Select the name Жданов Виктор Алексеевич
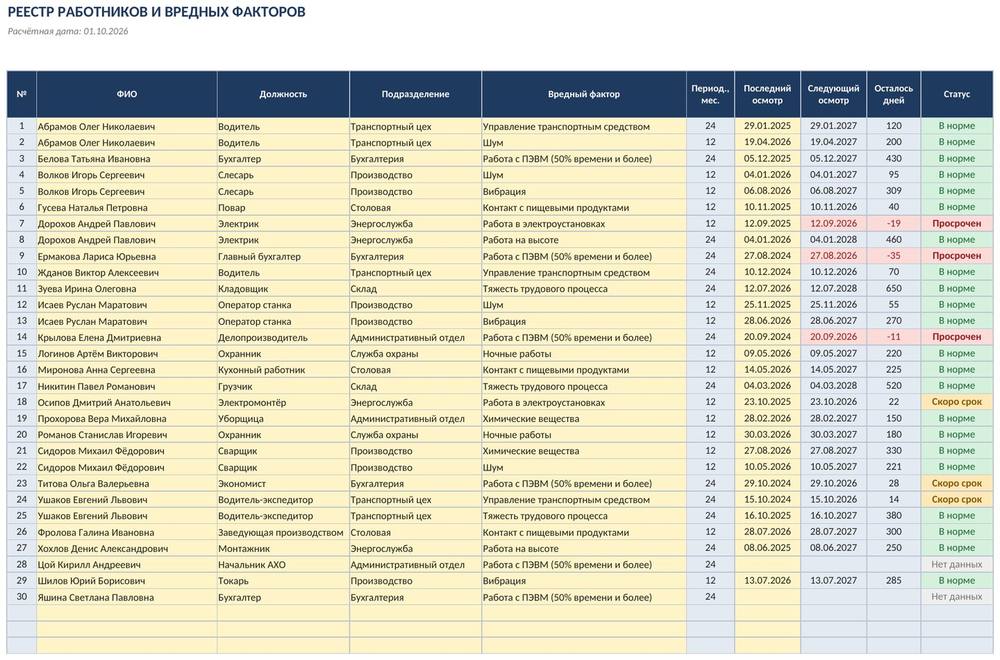Screen dimensions: 1000x660 (98, 272)
